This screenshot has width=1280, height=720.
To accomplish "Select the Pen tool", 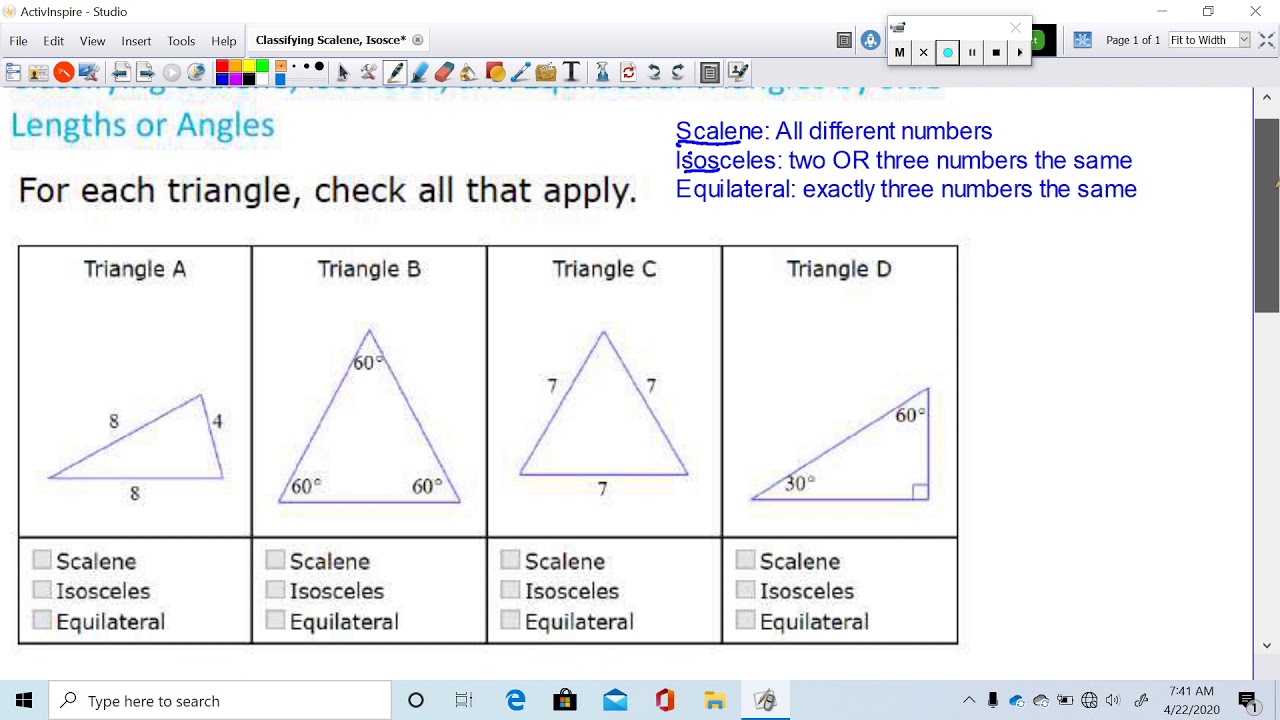I will pyautogui.click(x=395, y=72).
